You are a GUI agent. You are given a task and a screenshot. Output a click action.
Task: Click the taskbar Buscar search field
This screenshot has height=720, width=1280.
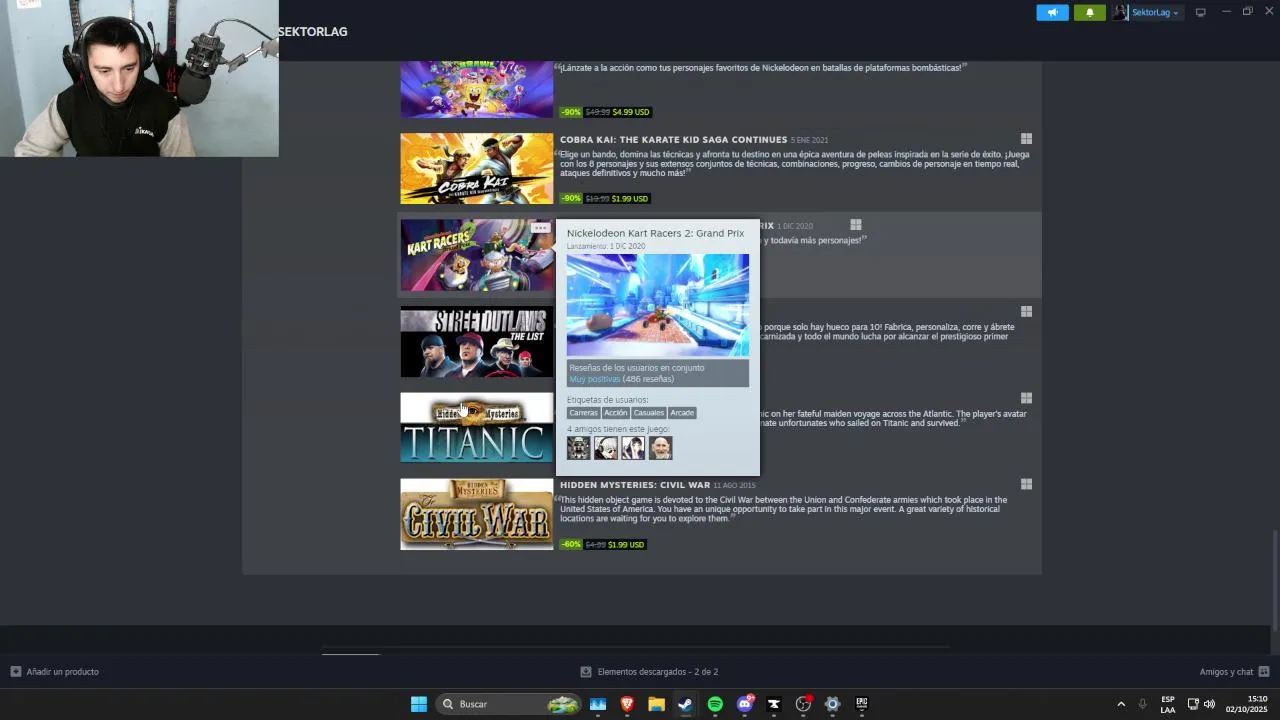(510, 704)
